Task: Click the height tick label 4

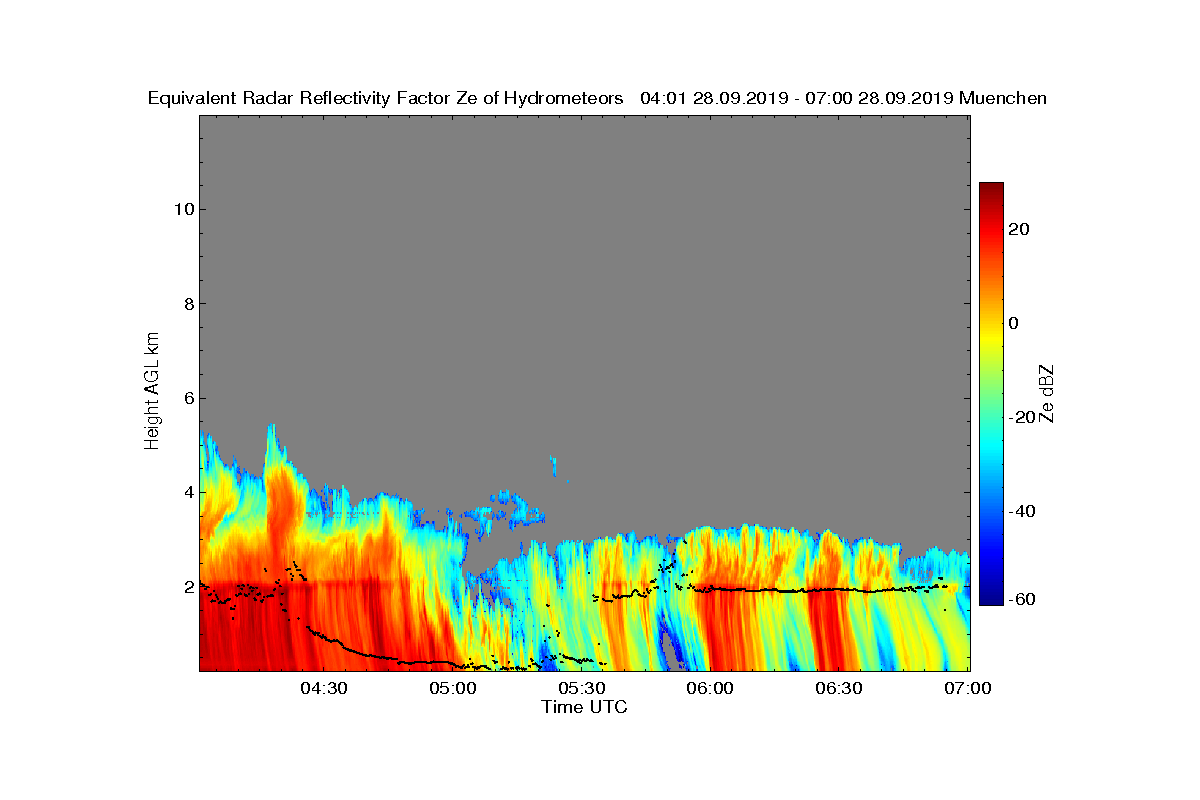Action: point(187,492)
